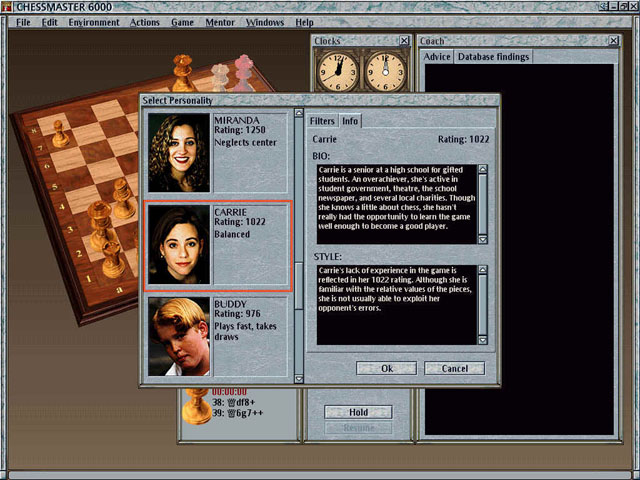Click the gold pawn on the a8 square
Image resolution: width=640 pixels, height=480 pixels.
pyautogui.click(x=60, y=133)
